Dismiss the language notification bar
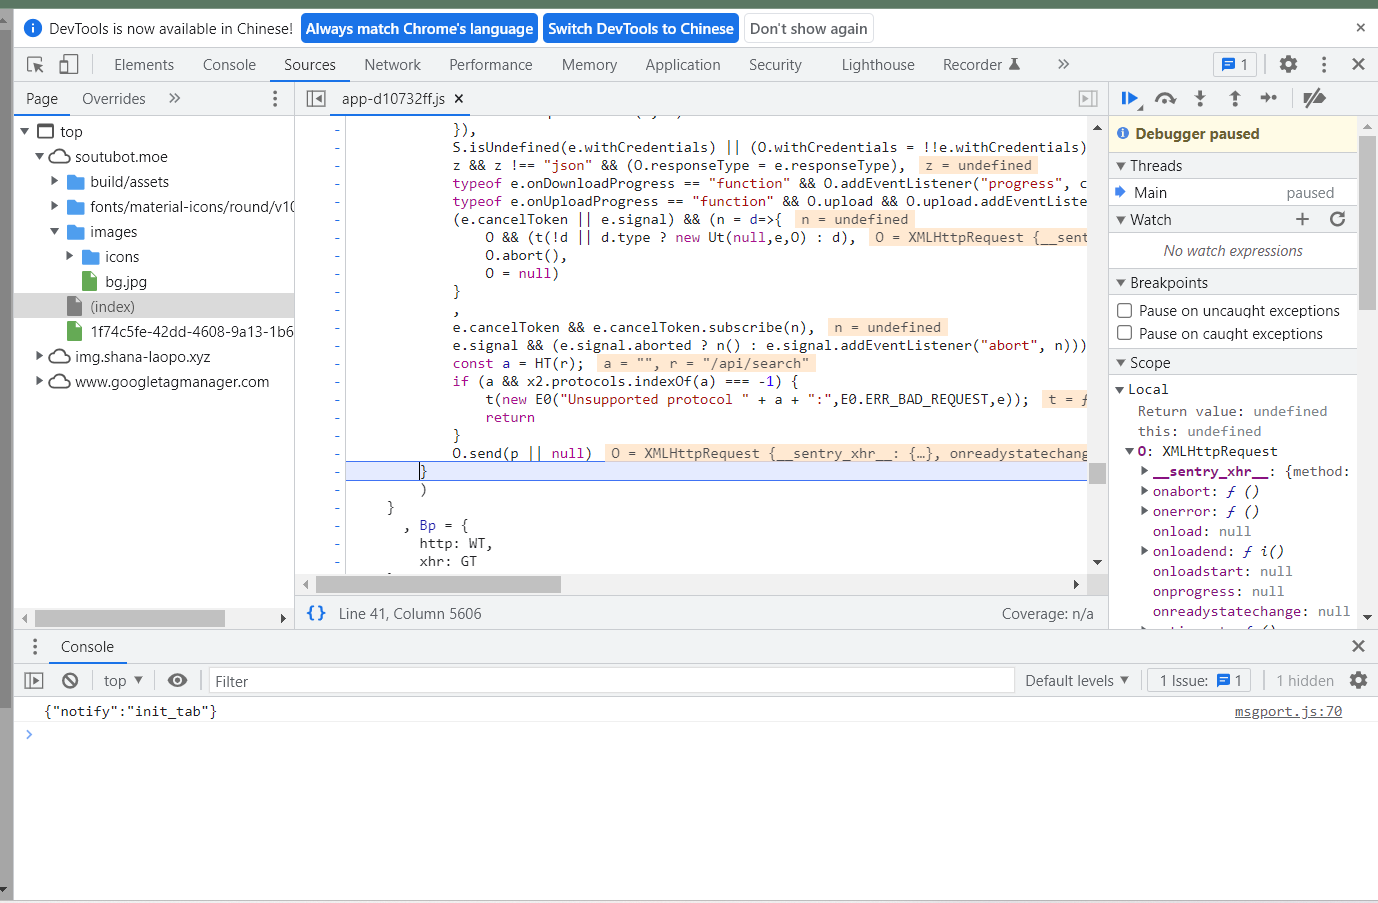The width and height of the screenshot is (1378, 903). point(1360,28)
